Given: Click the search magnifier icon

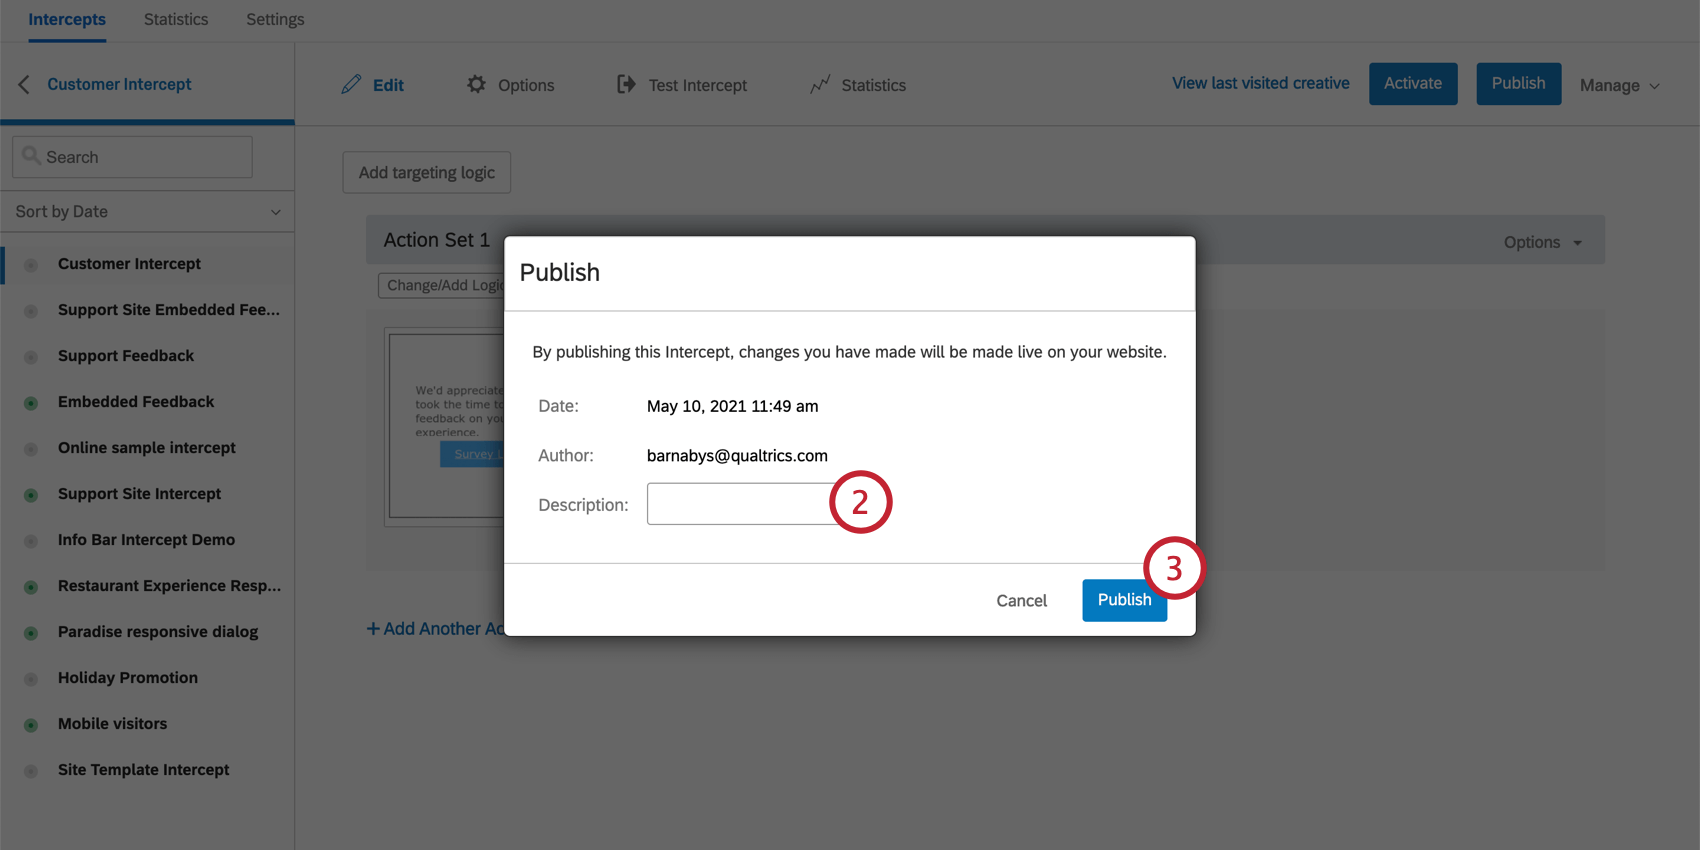Looking at the screenshot, I should 33,156.
